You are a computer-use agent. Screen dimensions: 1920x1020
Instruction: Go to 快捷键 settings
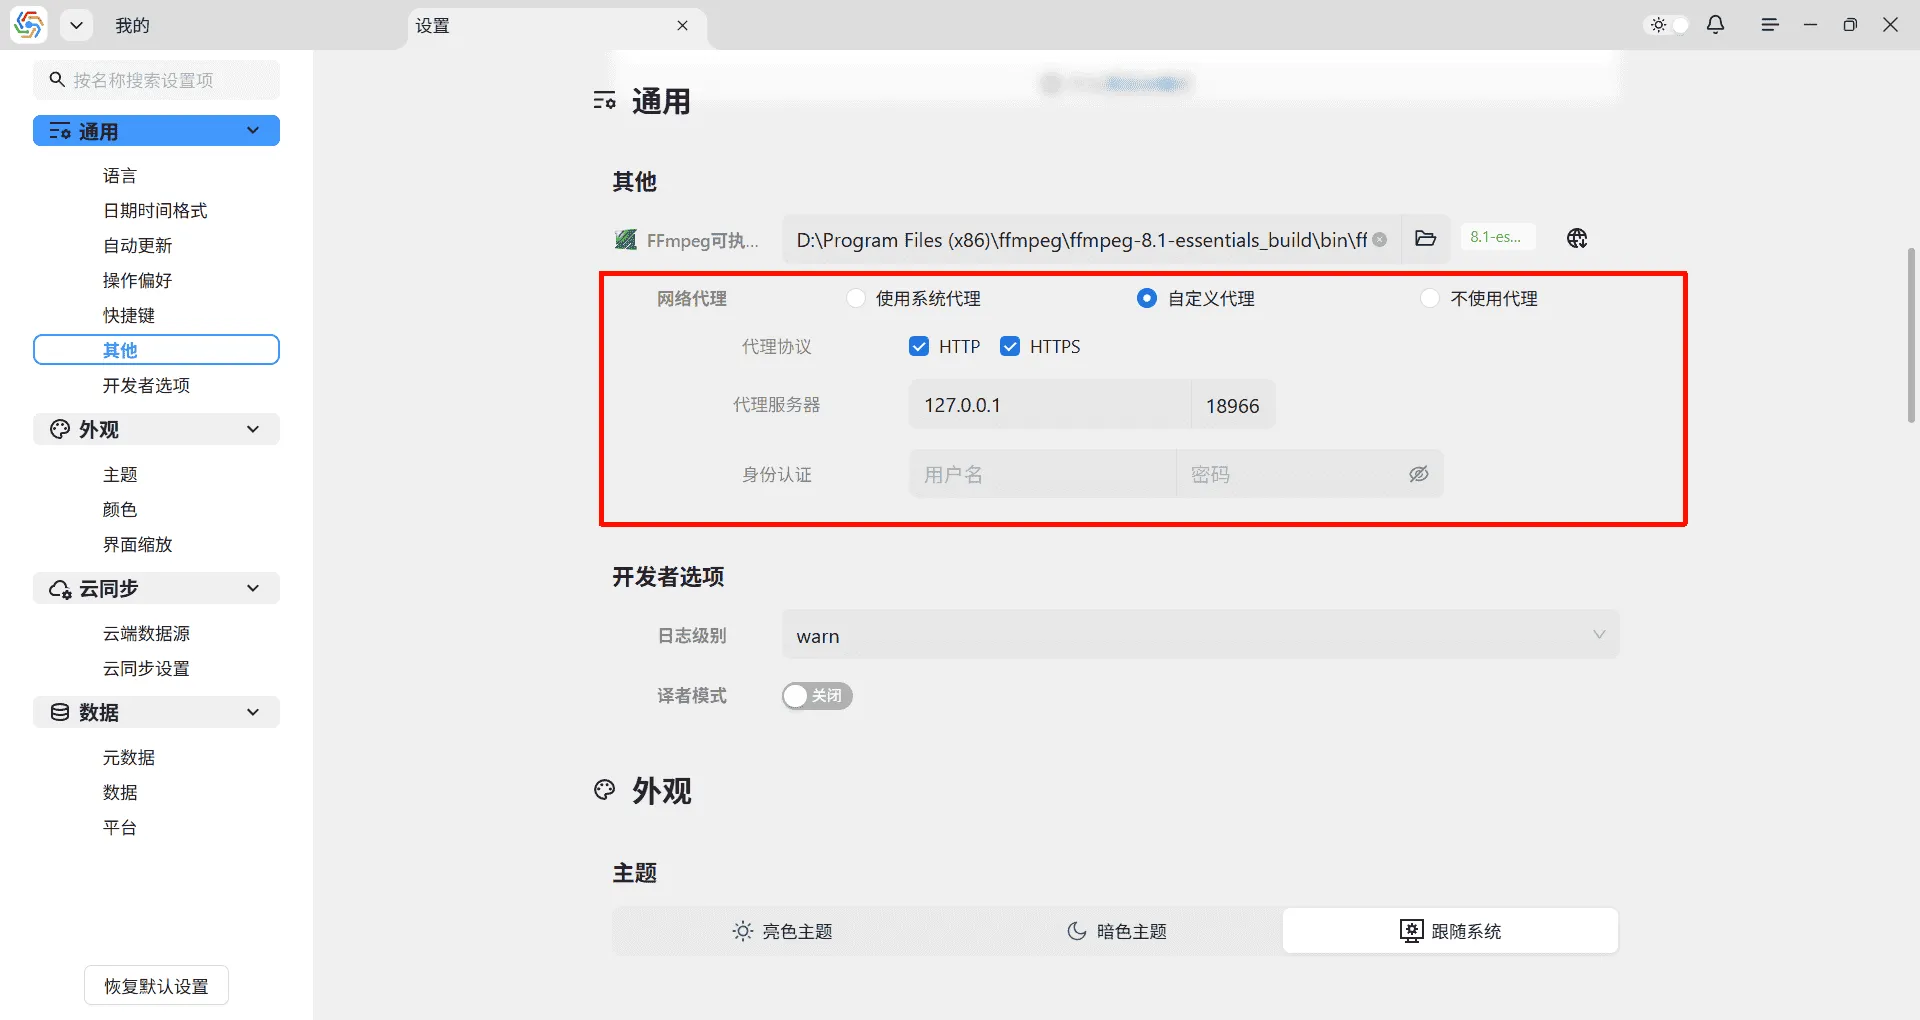pos(129,316)
